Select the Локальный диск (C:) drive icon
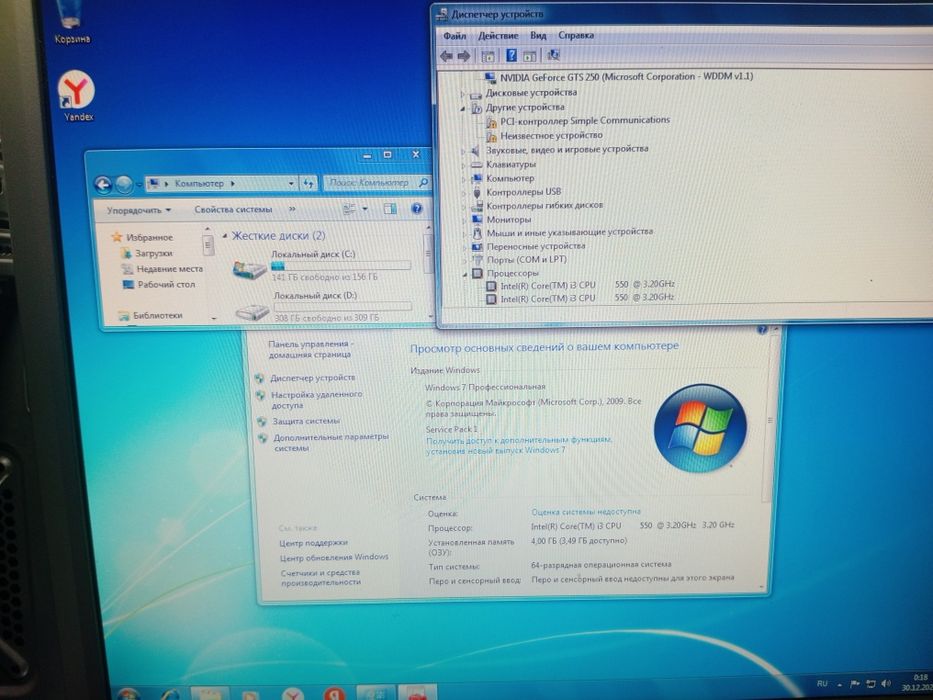 coord(249,269)
